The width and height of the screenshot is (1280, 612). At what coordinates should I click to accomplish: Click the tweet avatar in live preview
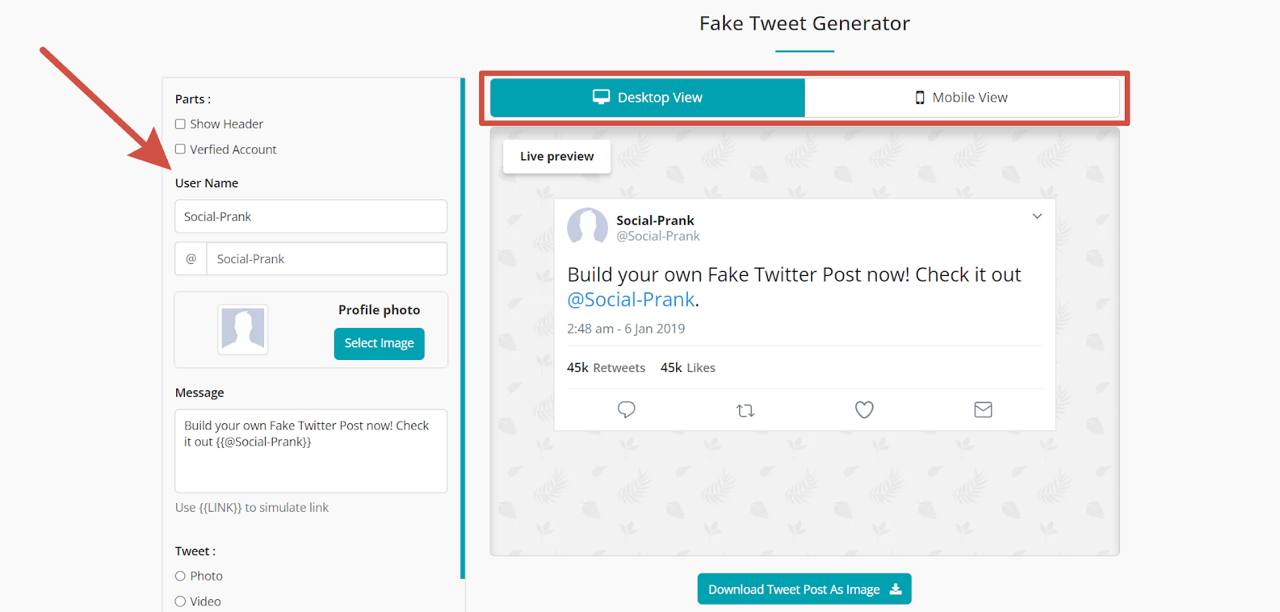coord(588,227)
